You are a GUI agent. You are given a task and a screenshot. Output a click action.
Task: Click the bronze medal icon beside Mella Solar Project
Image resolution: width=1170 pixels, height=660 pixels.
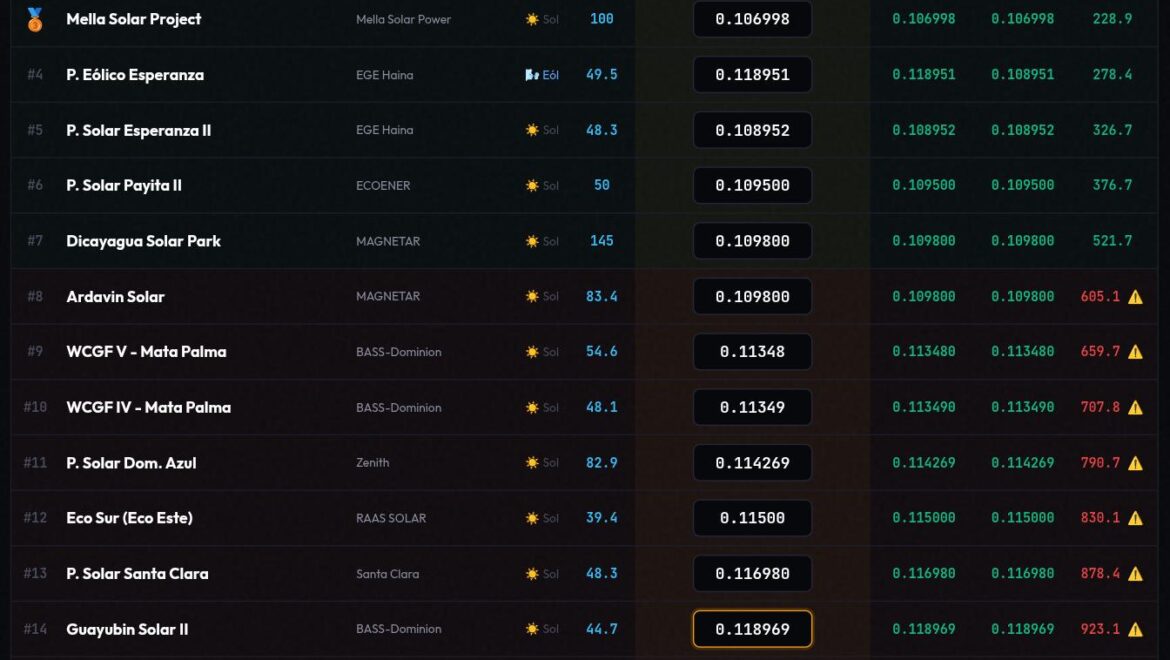(x=35, y=19)
